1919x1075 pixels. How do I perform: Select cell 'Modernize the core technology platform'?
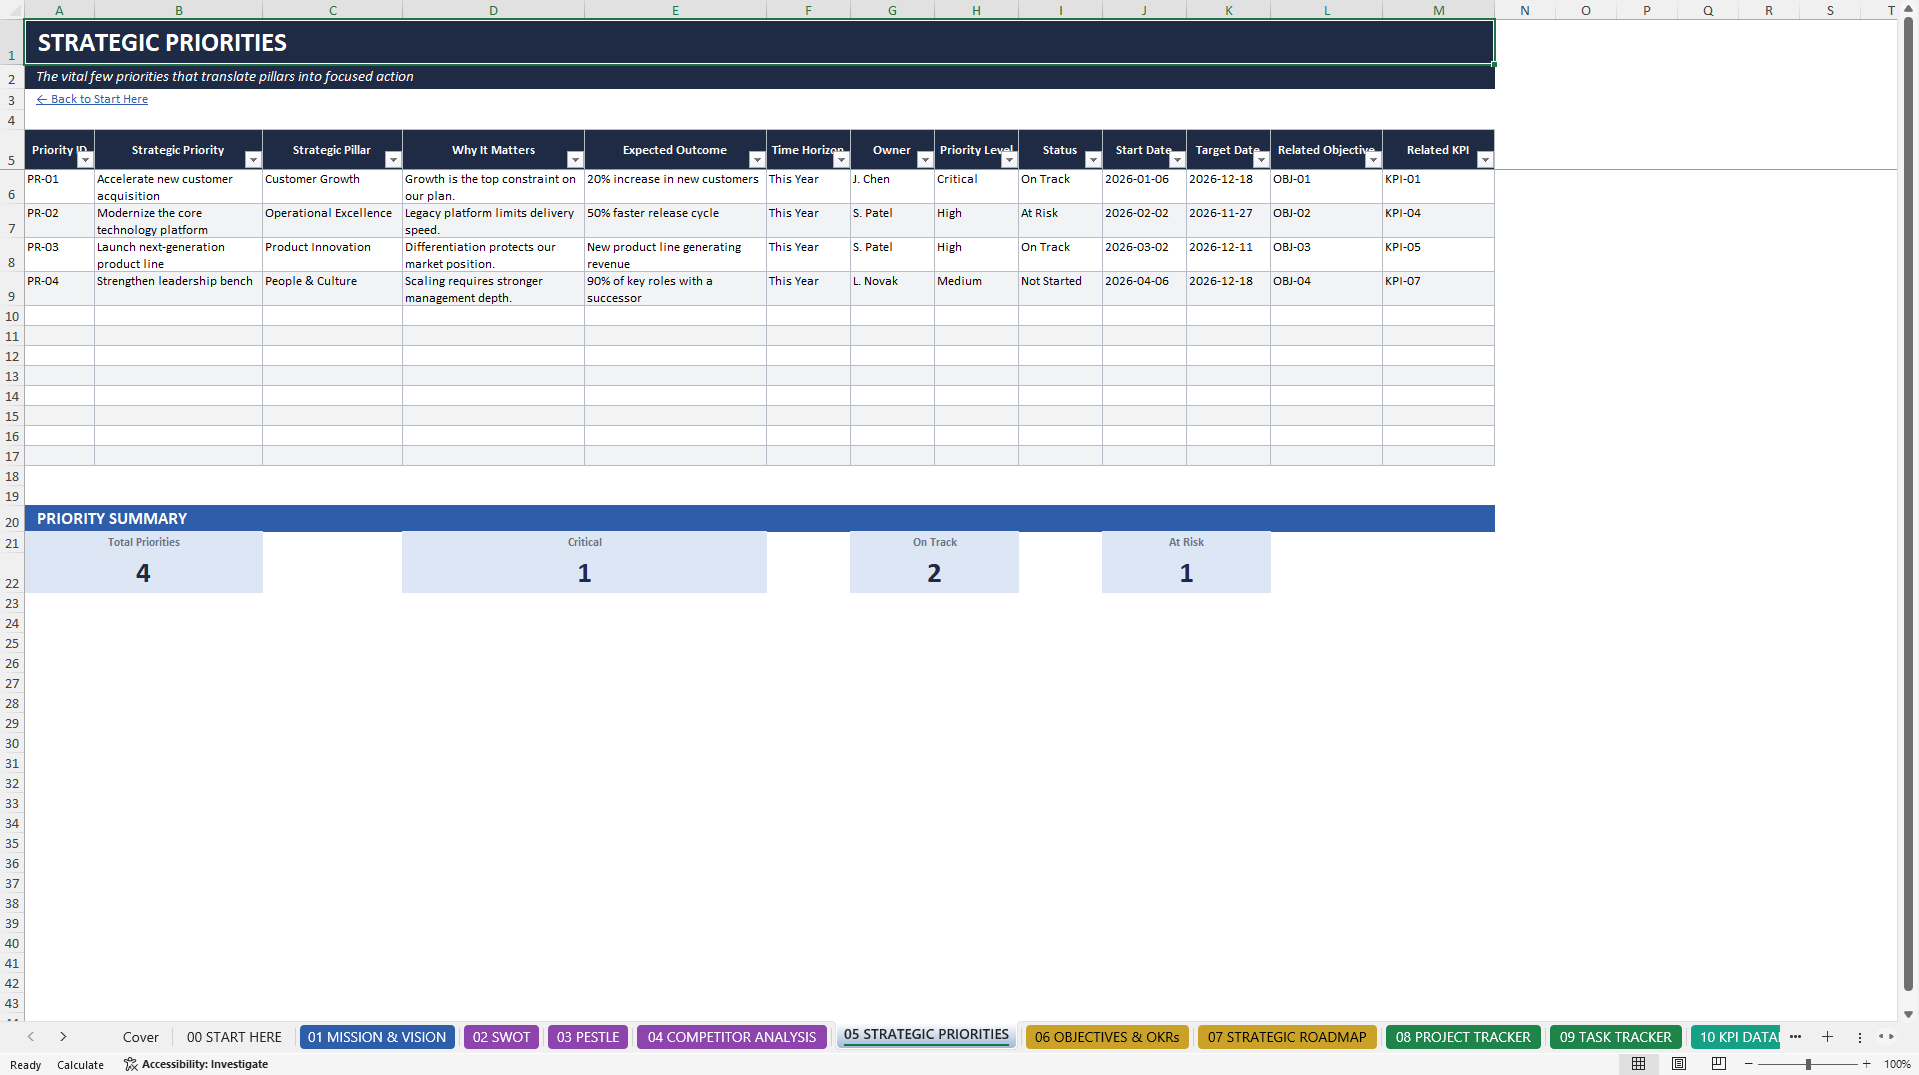pos(178,221)
